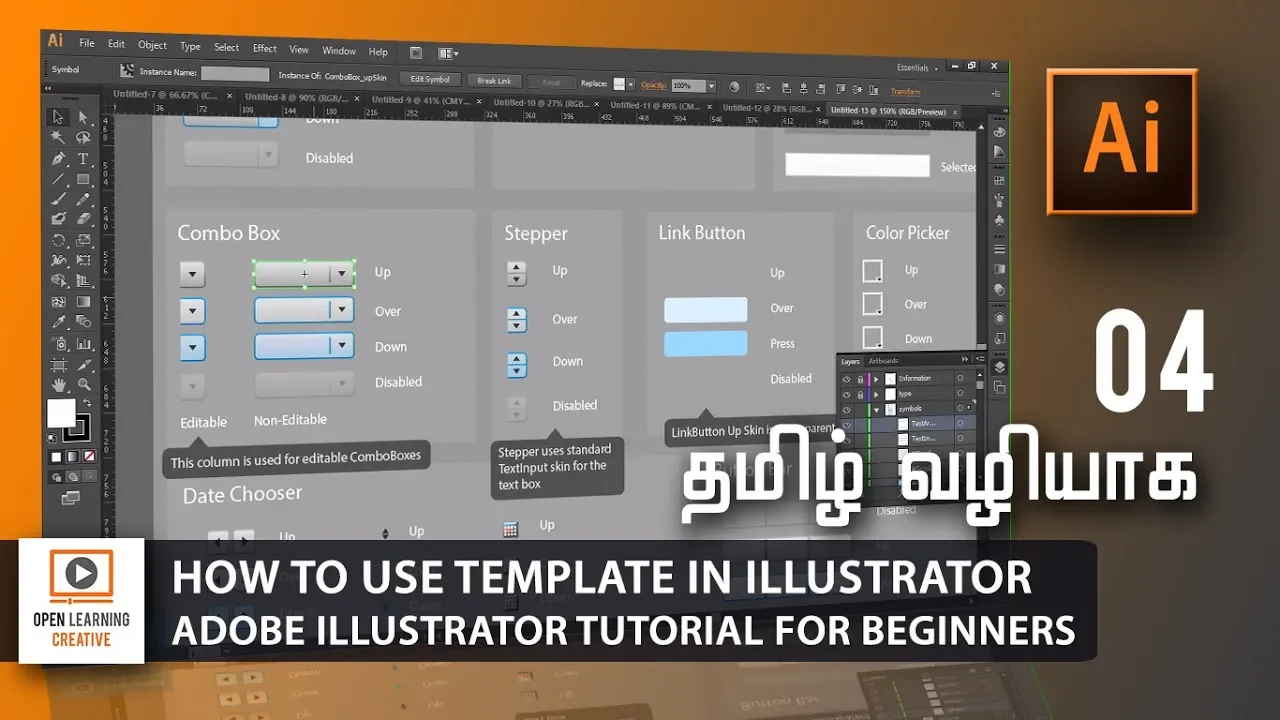
Task: Open the Arrange Documents dropdown
Action: pos(447,53)
